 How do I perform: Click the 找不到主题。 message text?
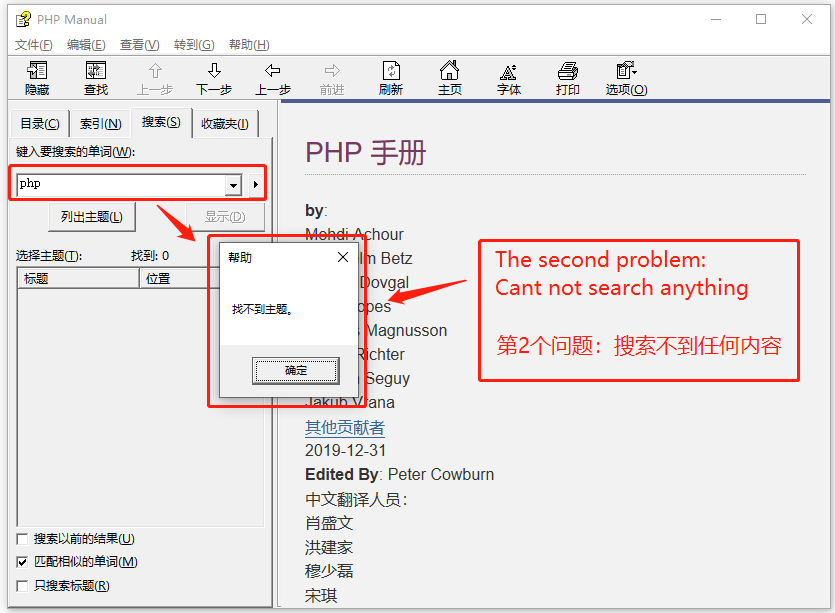[x=262, y=309]
